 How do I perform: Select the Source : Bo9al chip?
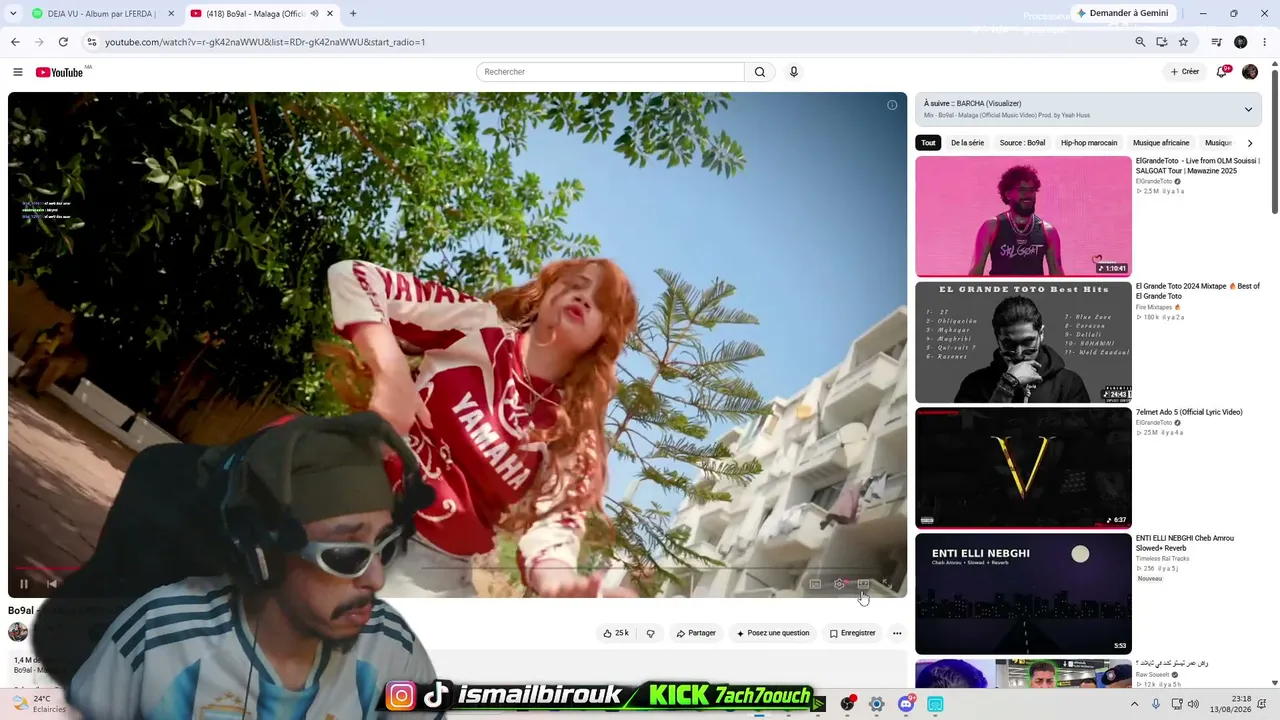[1022, 143]
